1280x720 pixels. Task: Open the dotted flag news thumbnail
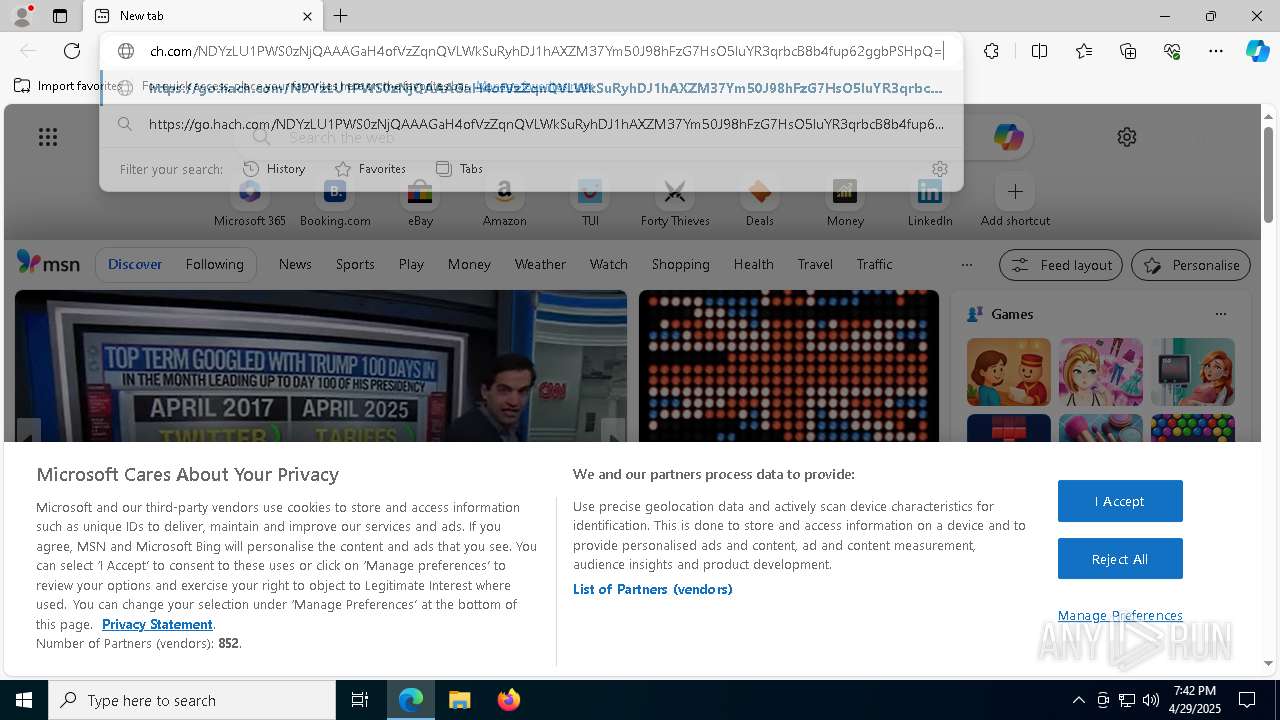[789, 366]
